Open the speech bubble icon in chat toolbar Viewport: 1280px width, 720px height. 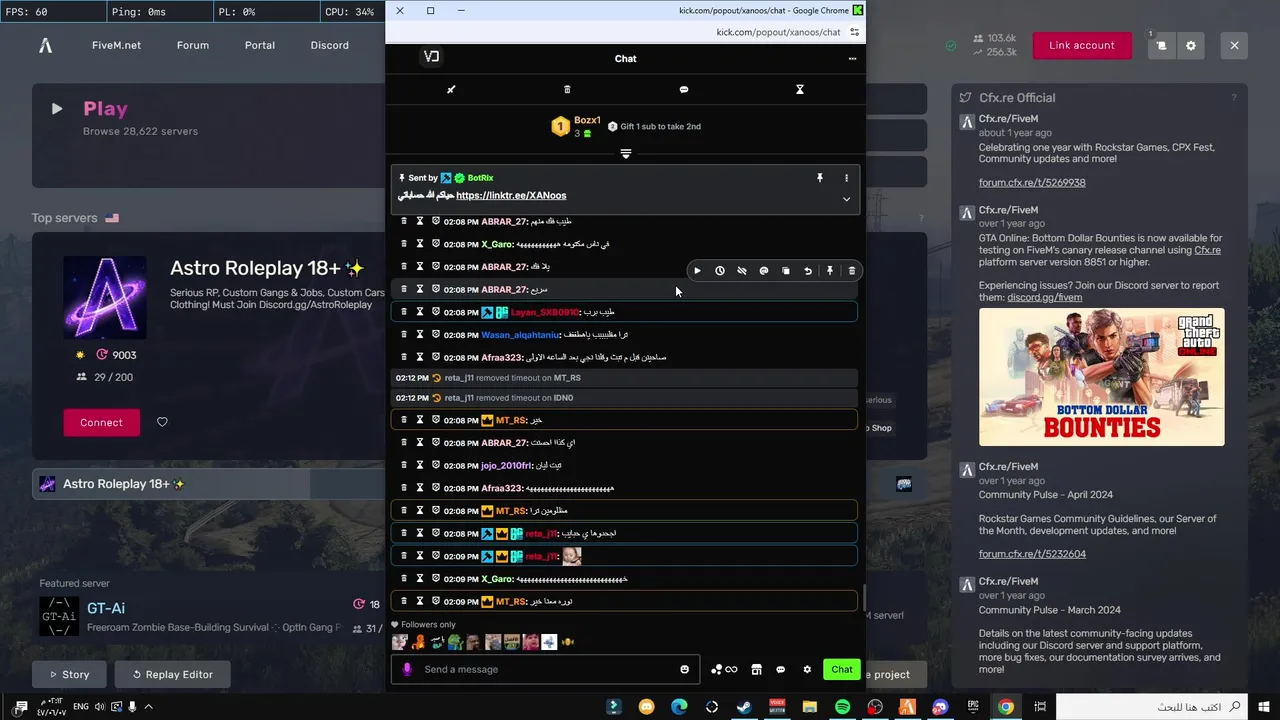pos(684,89)
